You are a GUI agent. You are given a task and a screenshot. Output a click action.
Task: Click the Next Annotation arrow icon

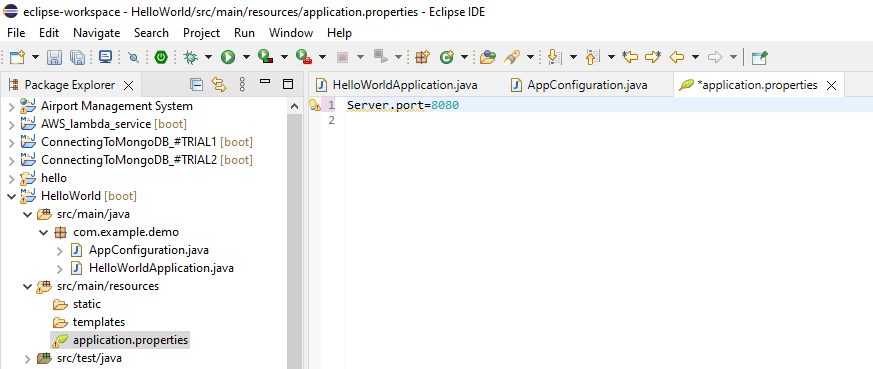pyautogui.click(x=554, y=57)
